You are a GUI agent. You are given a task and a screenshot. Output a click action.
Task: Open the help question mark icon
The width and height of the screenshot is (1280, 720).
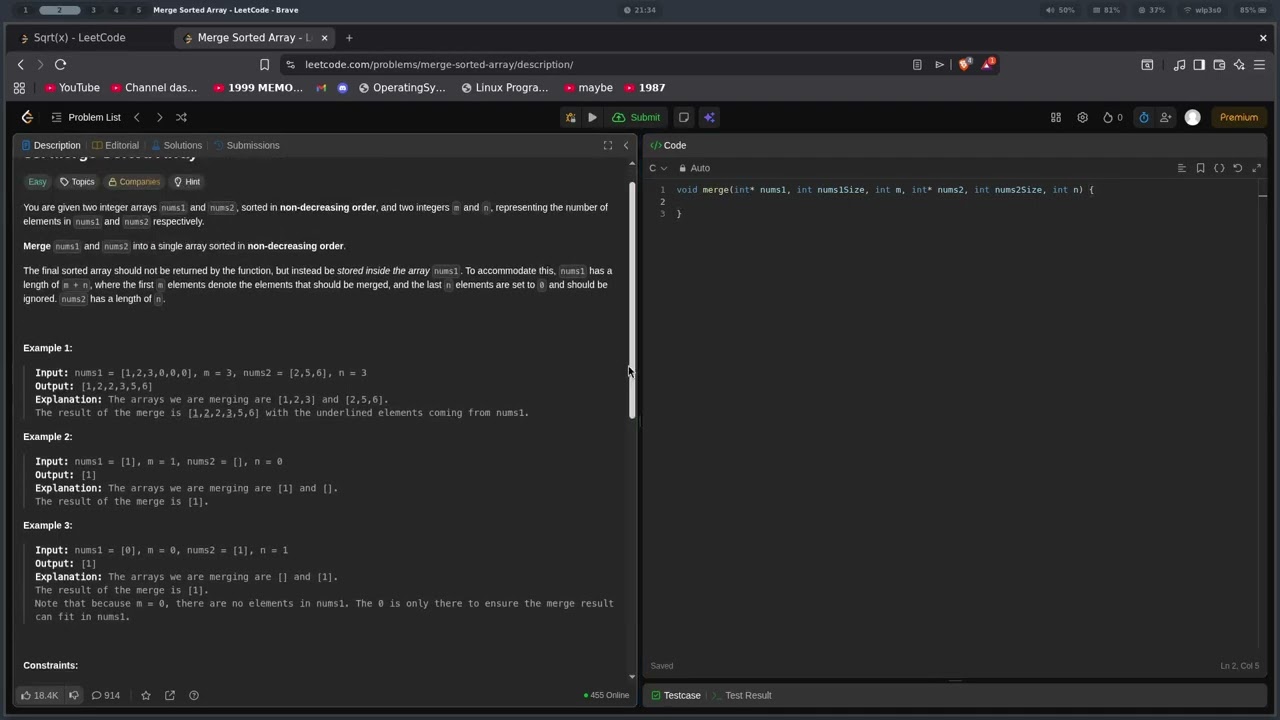click(x=194, y=695)
